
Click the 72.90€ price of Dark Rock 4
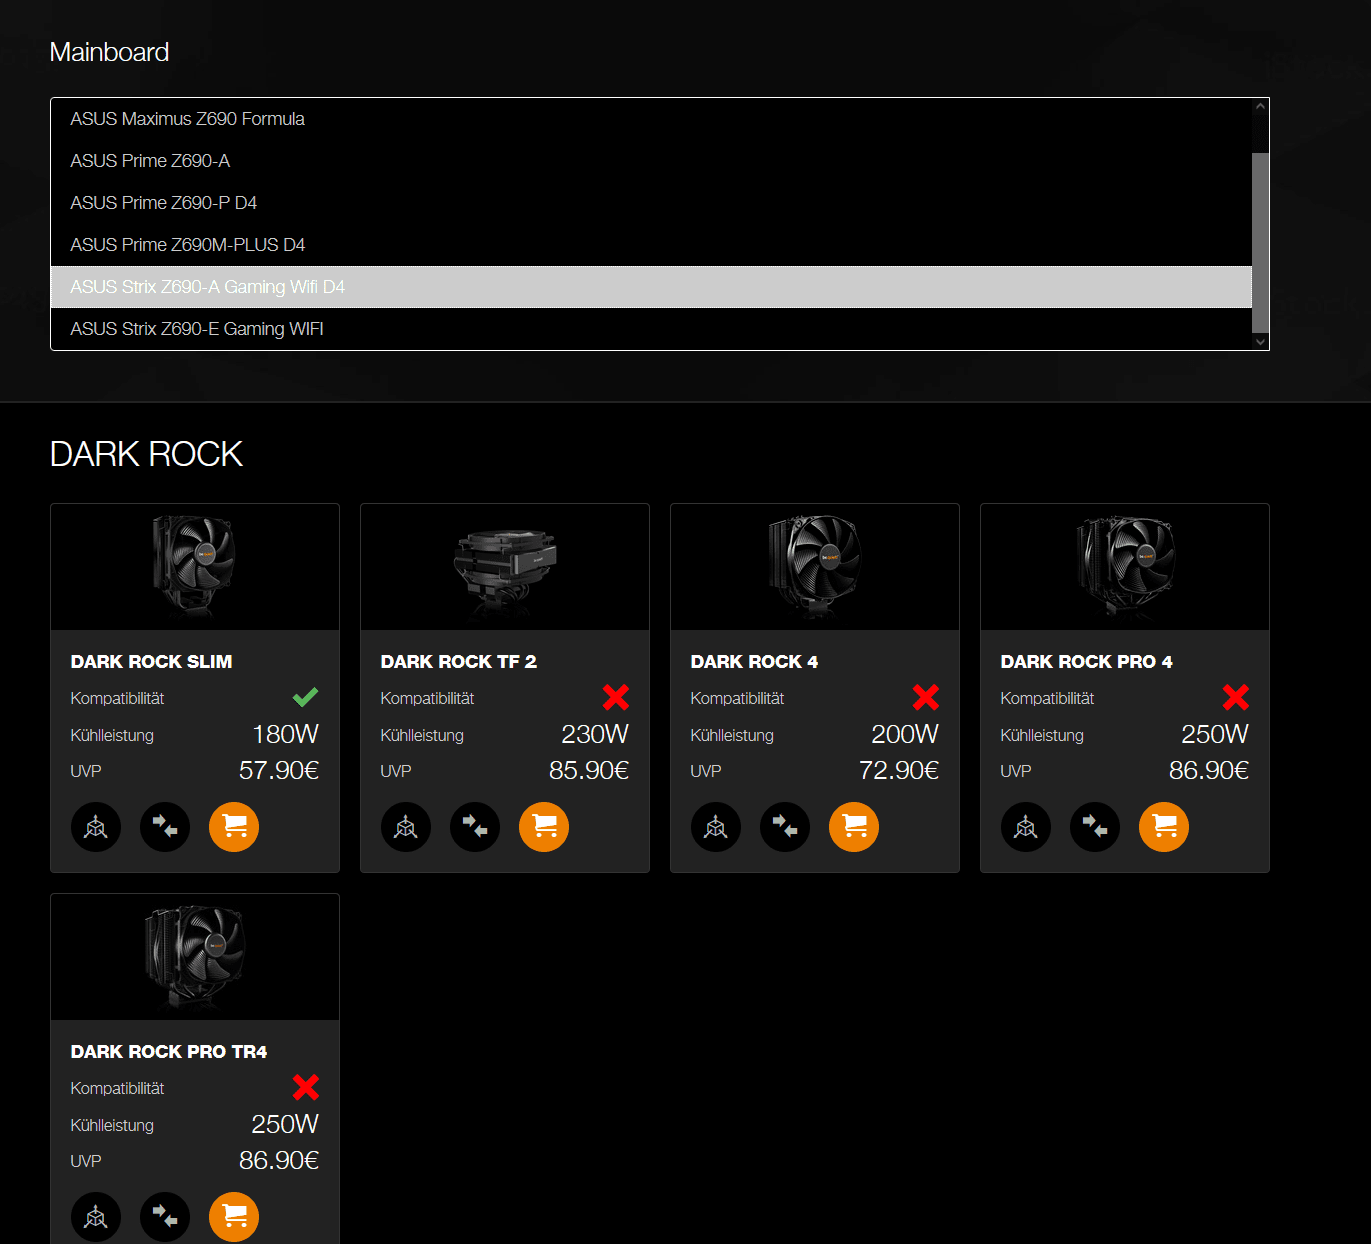899,771
